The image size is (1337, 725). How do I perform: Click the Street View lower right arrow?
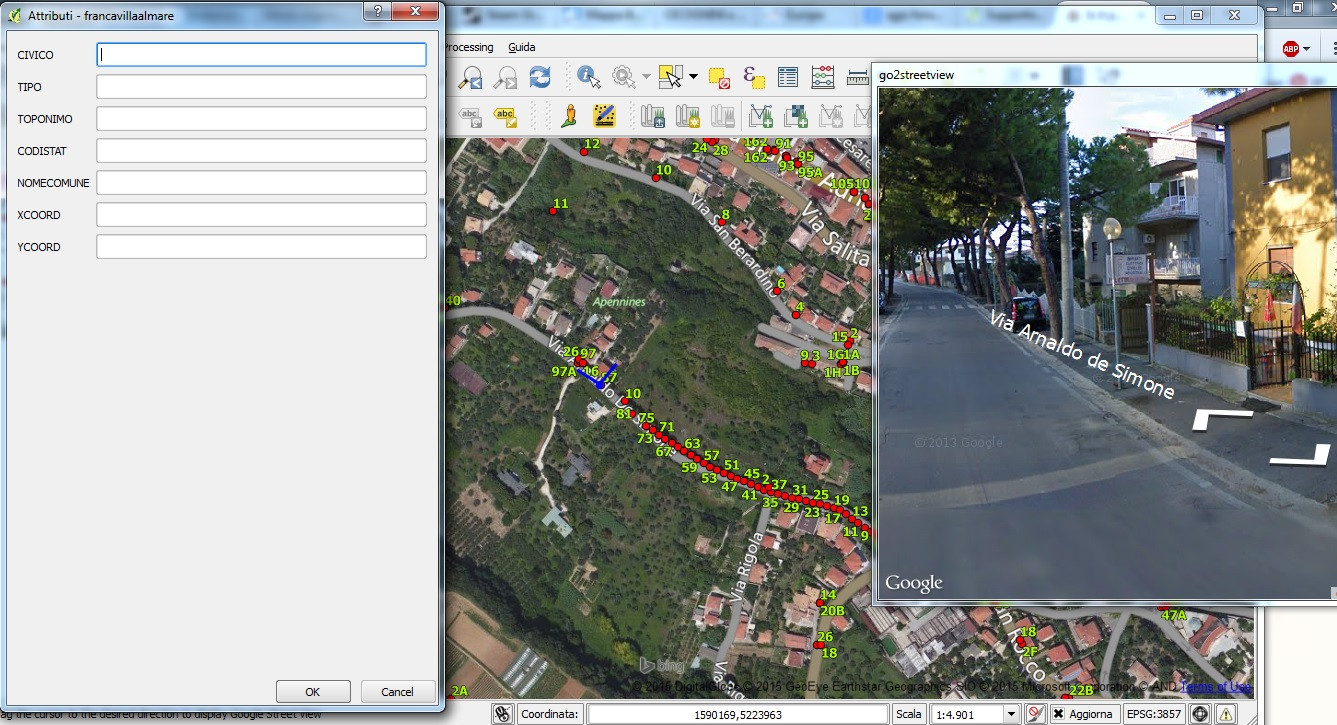tap(1302, 455)
